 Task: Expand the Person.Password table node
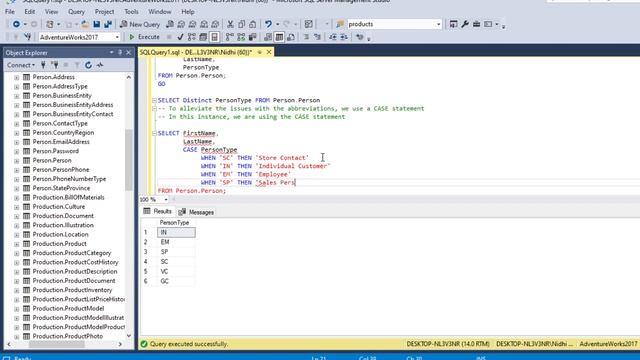click(x=16, y=151)
